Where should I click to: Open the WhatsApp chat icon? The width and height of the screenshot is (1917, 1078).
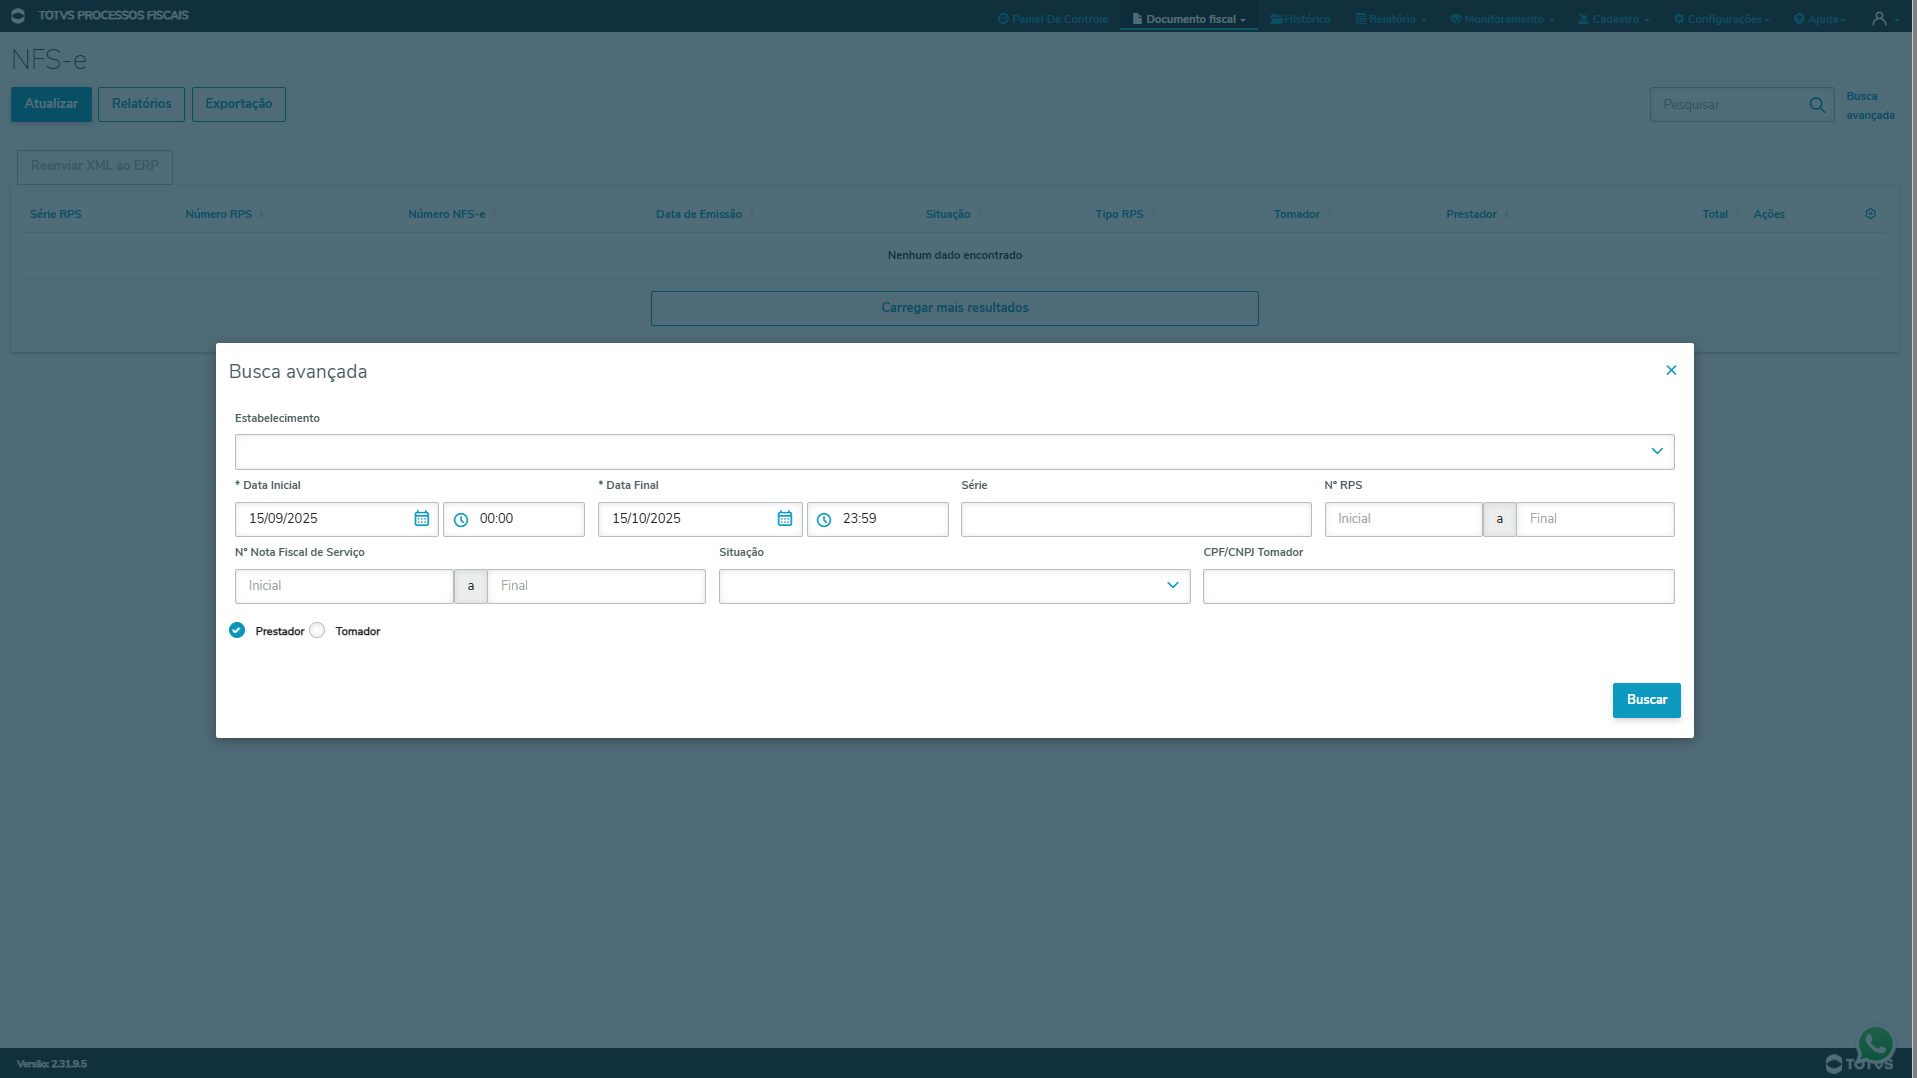click(x=1875, y=1043)
